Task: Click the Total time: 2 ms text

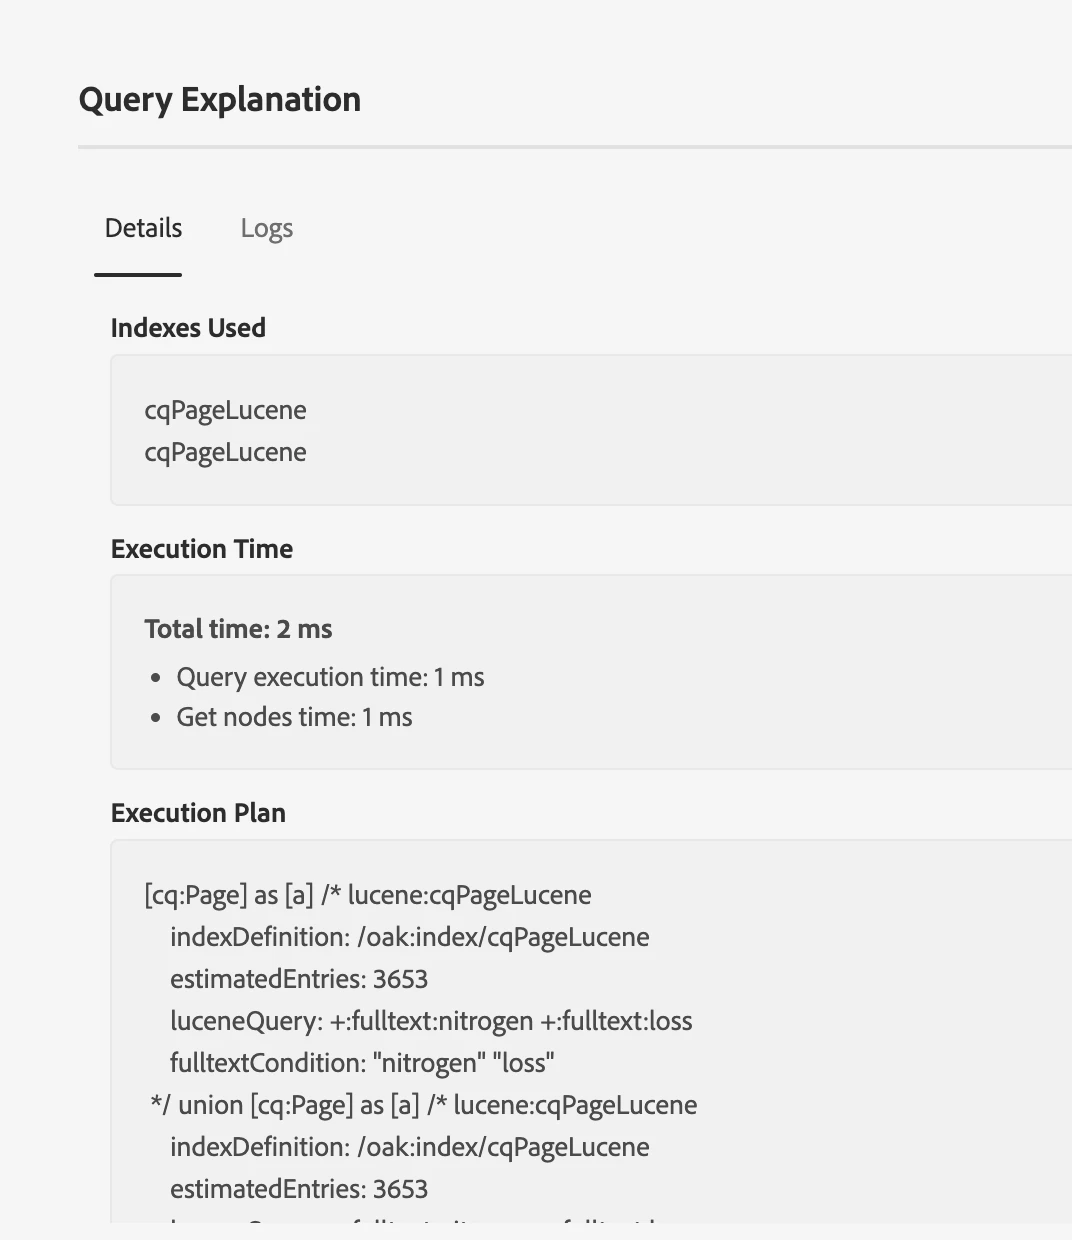Action: click(x=238, y=629)
